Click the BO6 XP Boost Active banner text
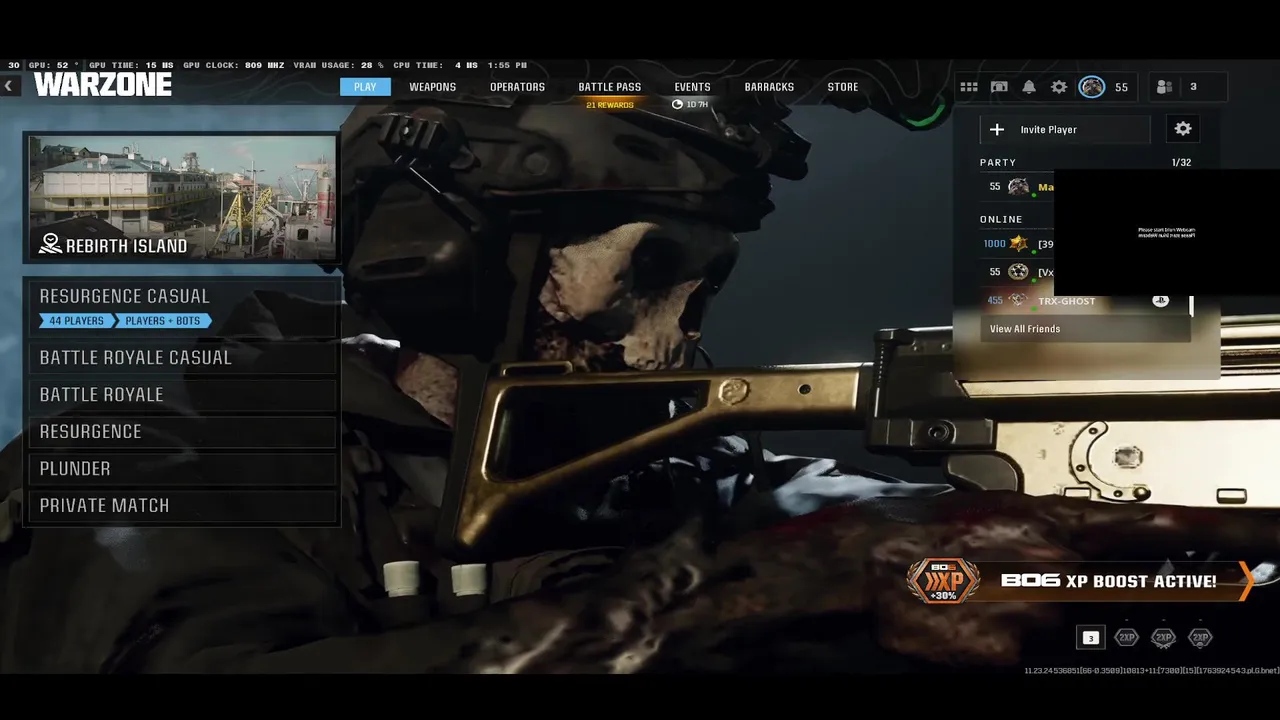The width and height of the screenshot is (1280, 720). [x=1109, y=581]
